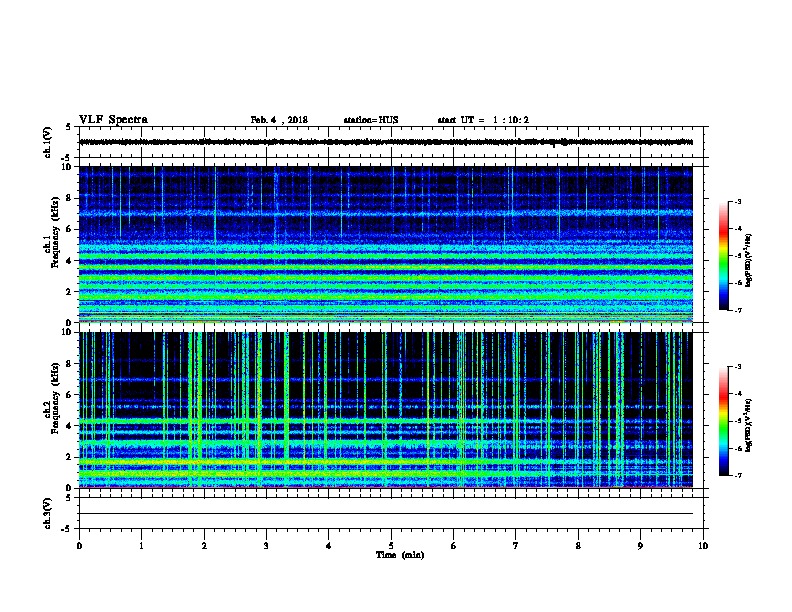
Task: Click the log(PSD) label beside ch.2 colorbar
Action: pyautogui.click(x=749, y=426)
